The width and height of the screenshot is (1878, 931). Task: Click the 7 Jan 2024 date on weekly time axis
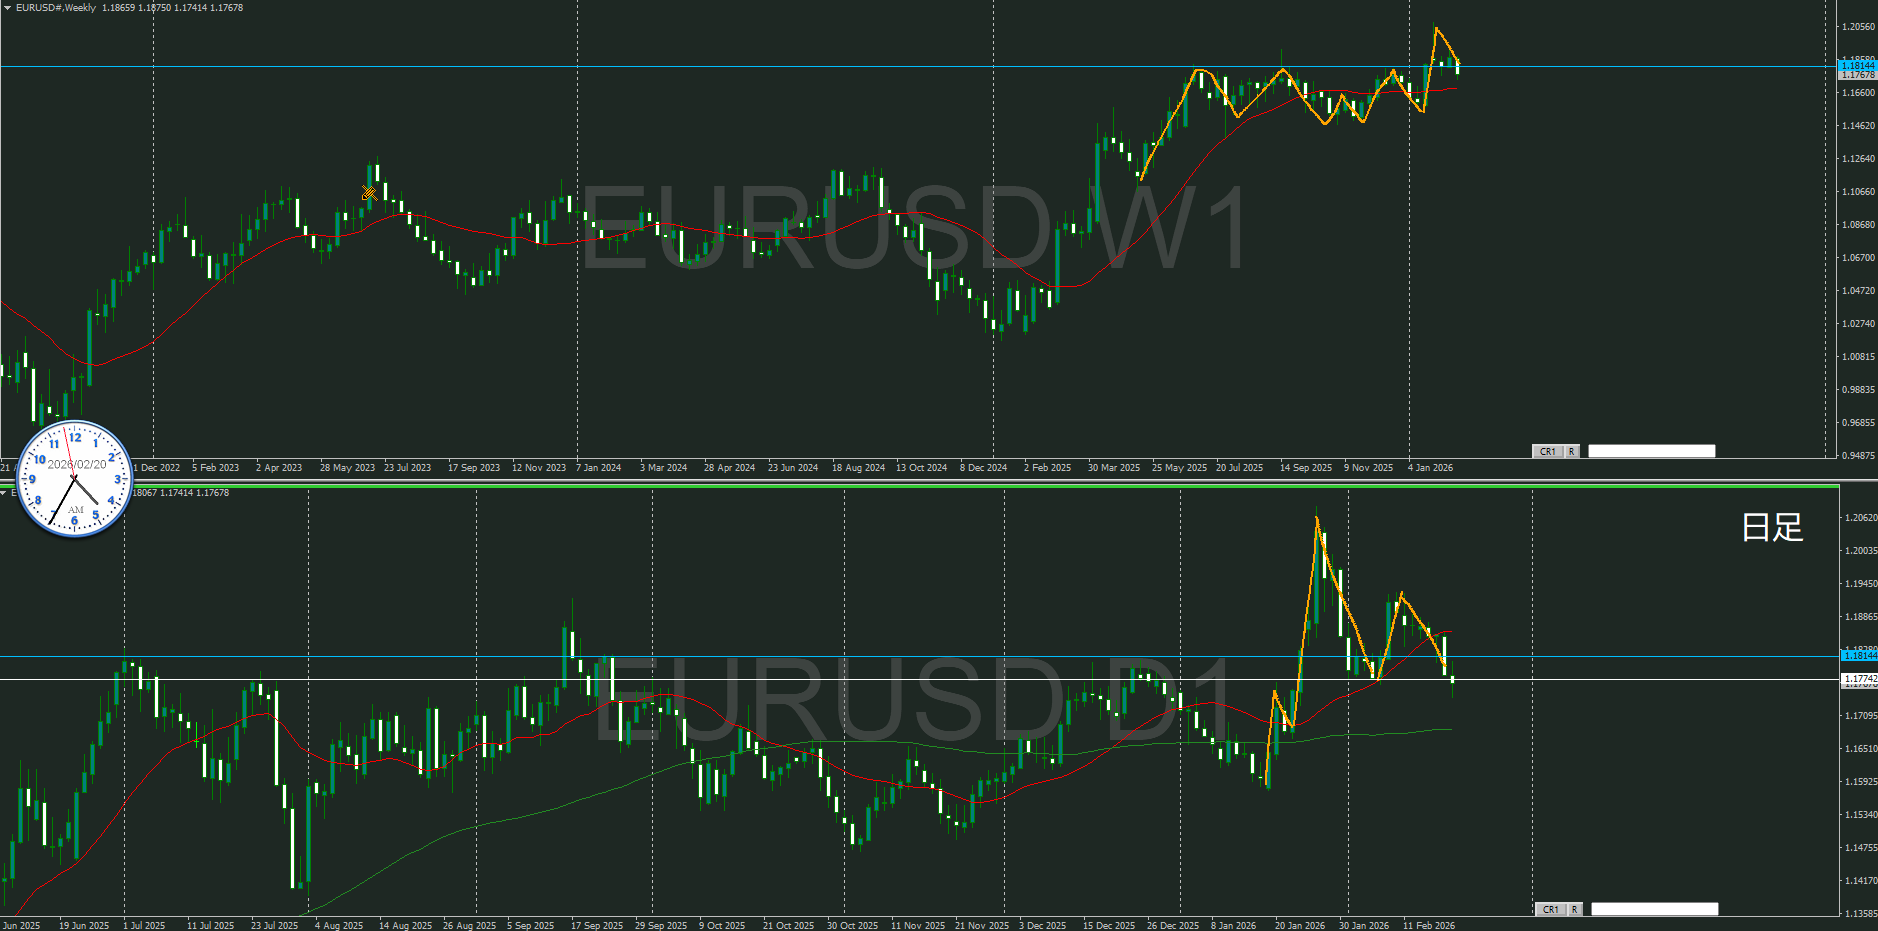[x=599, y=468]
